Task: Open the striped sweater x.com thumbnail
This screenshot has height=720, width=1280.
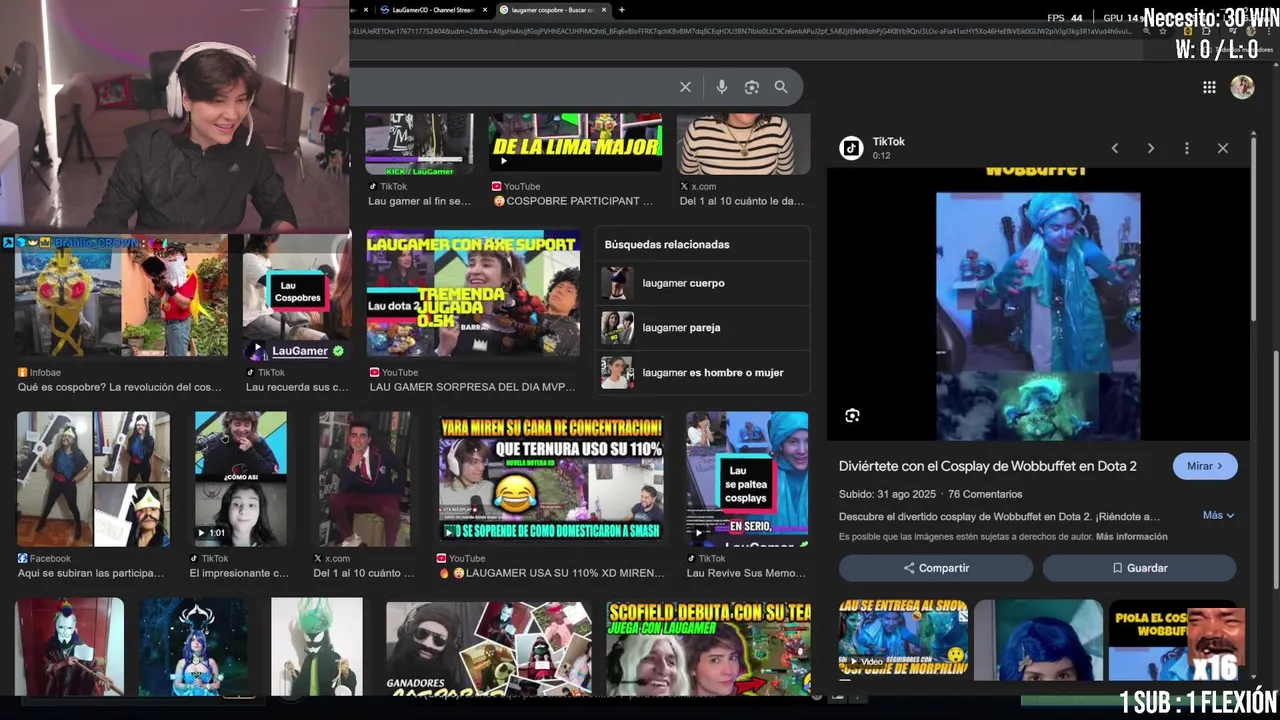Action: 744,144
